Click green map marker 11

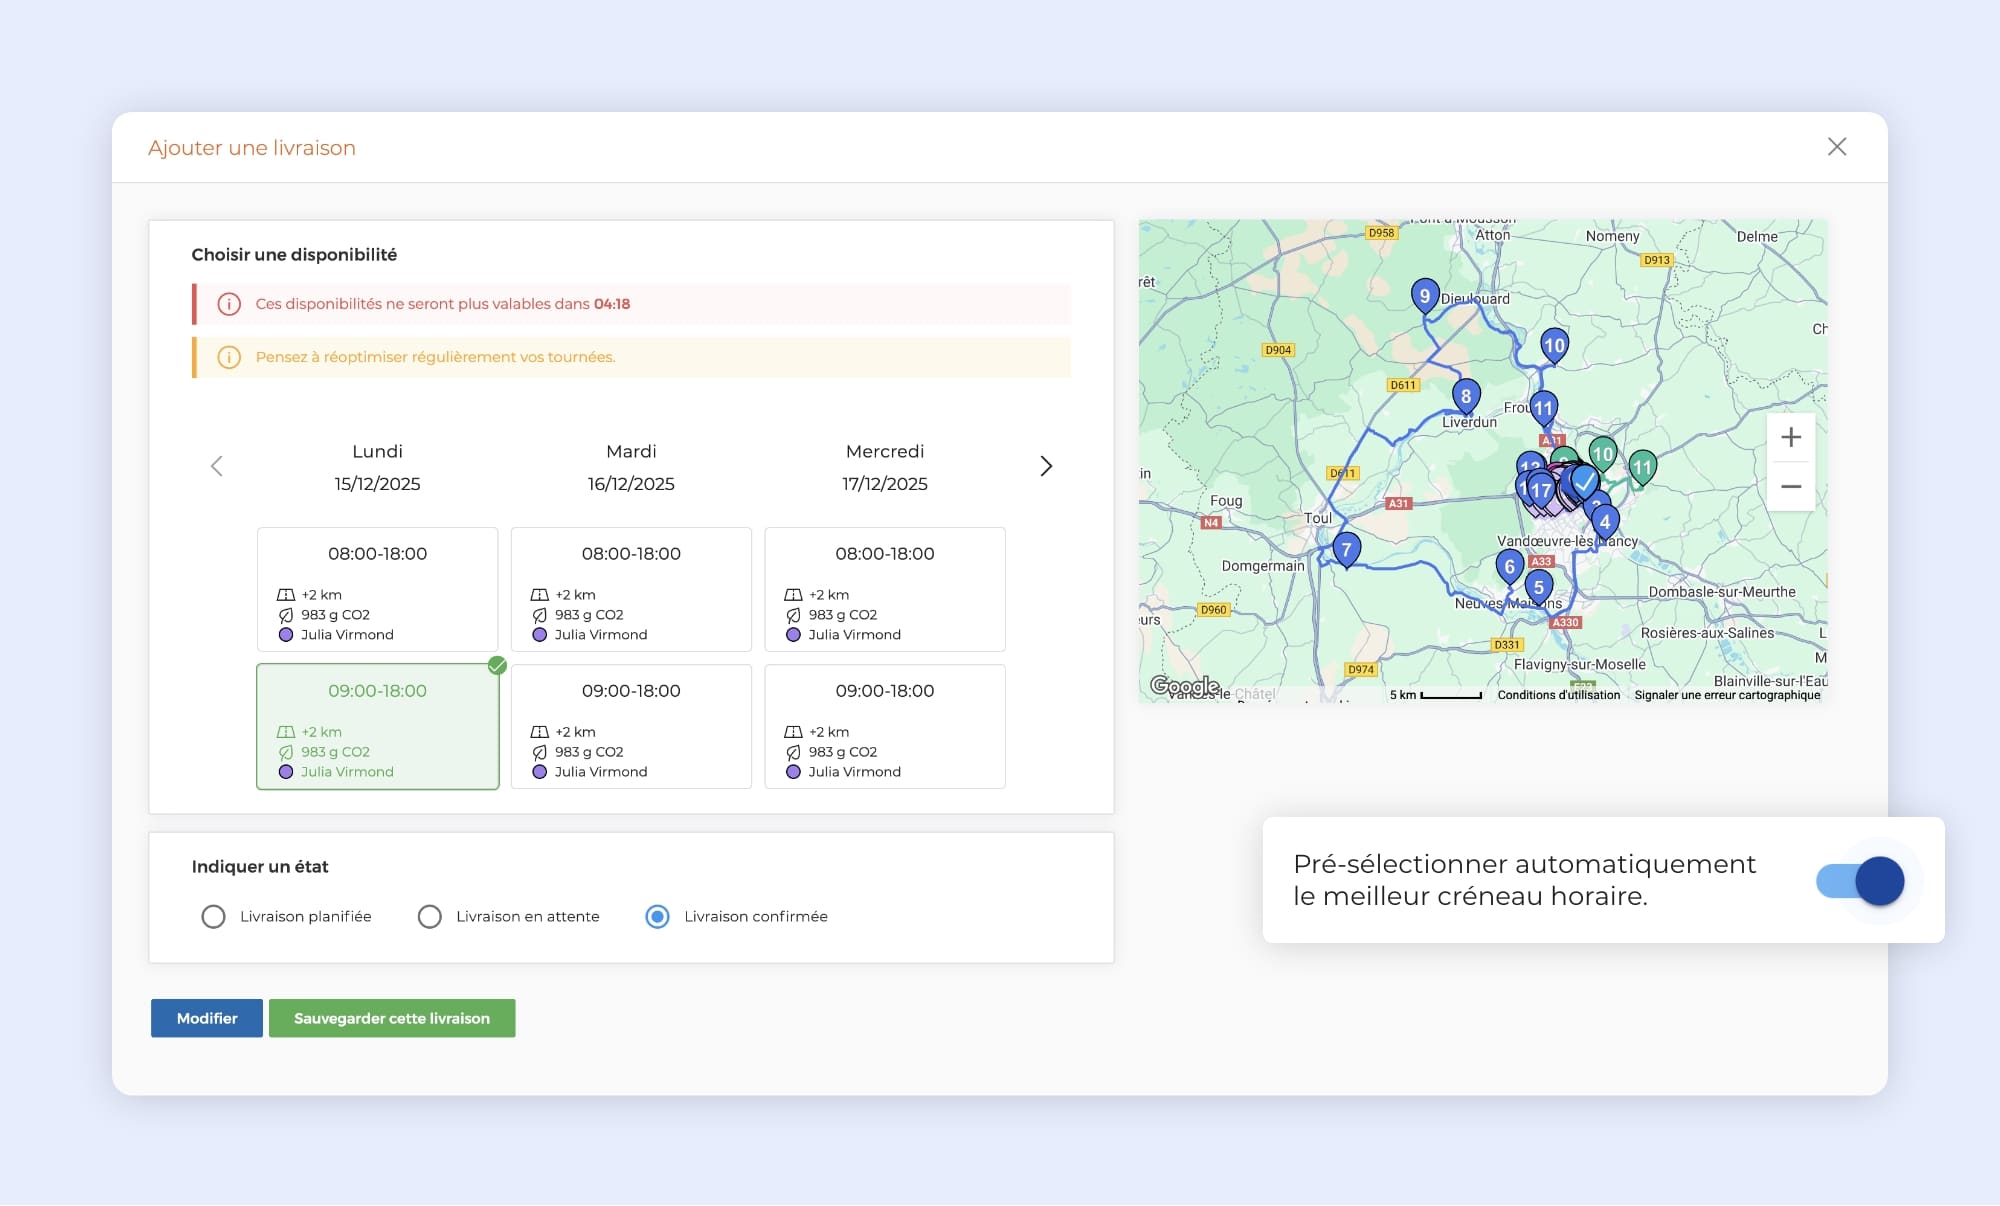1642,467
